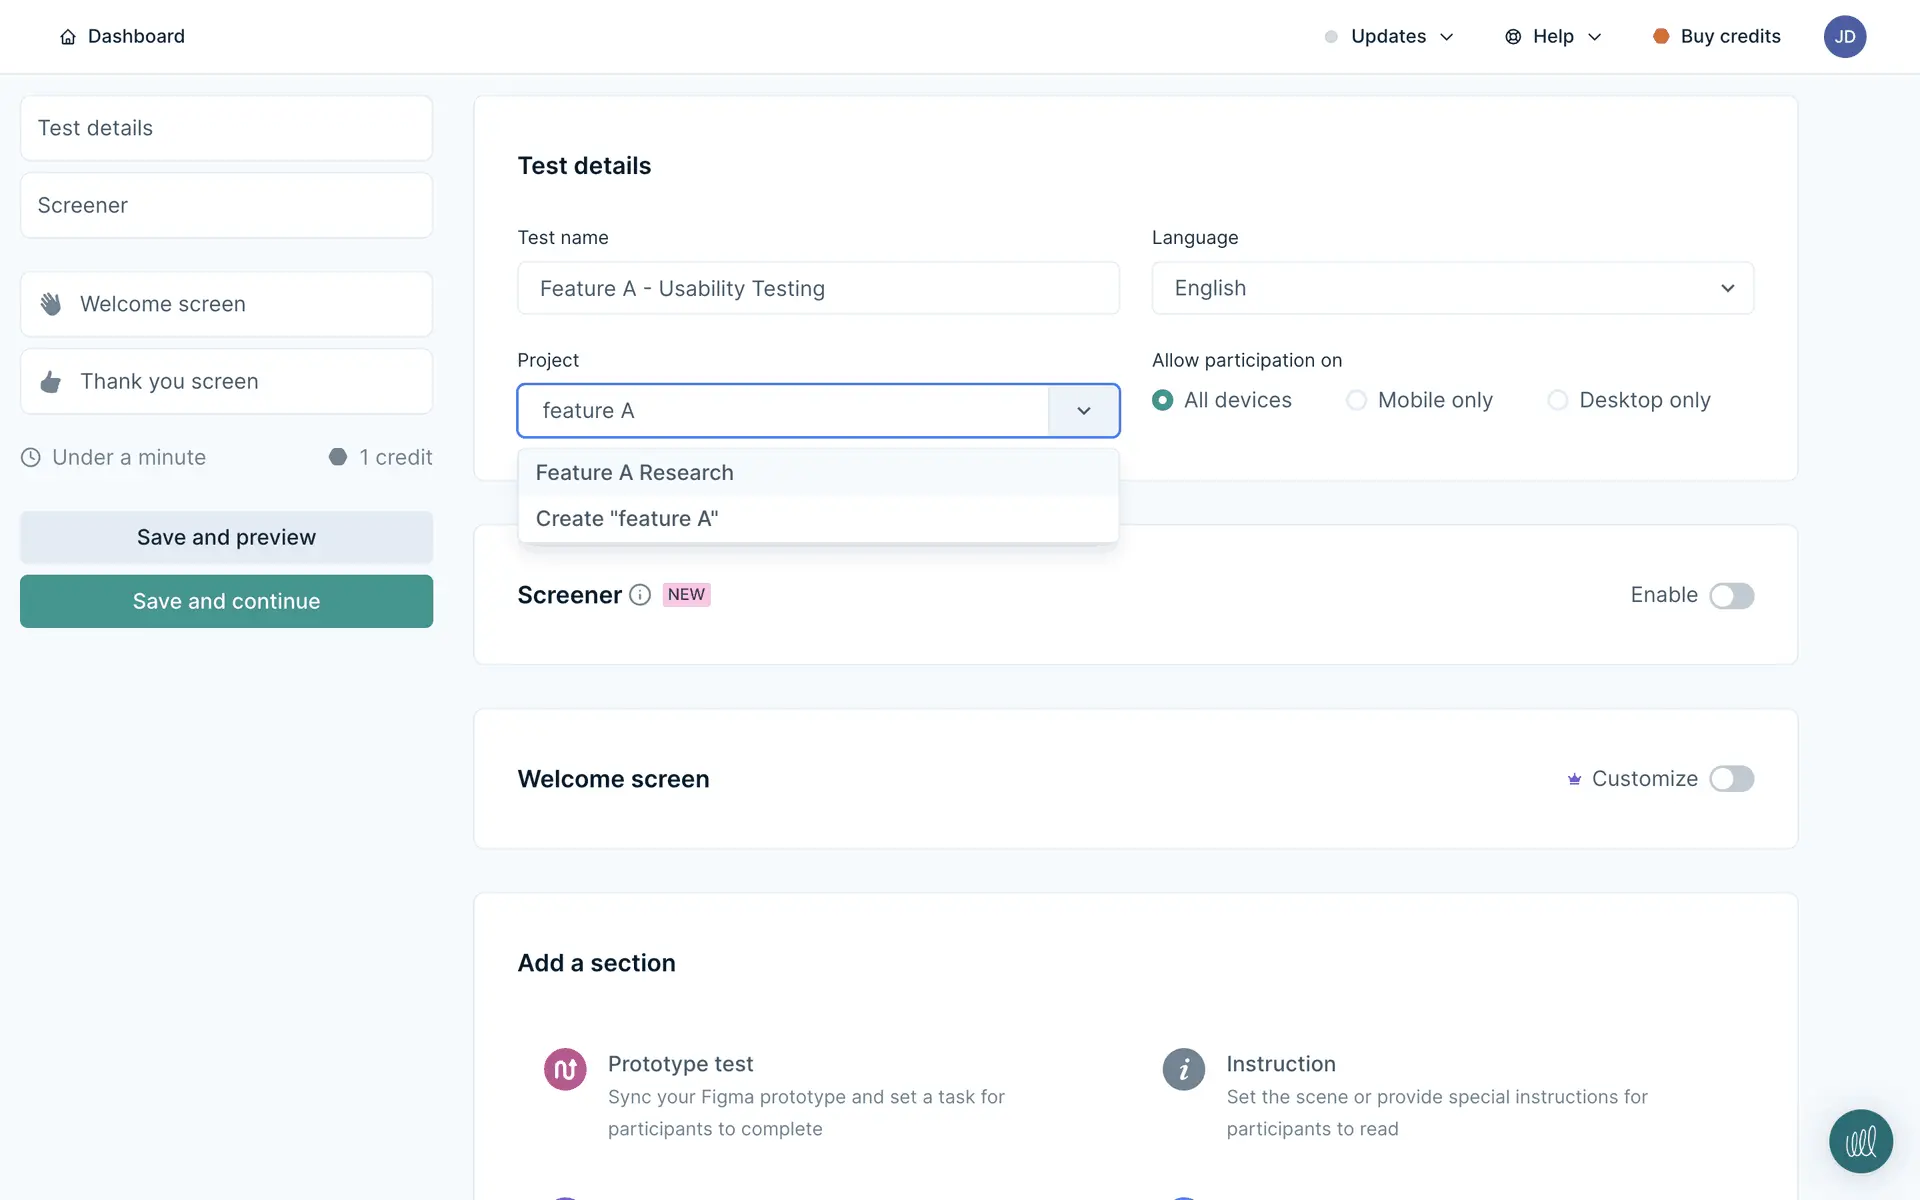Click the Screener info icon
This screenshot has width=1920, height=1200.
[640, 595]
